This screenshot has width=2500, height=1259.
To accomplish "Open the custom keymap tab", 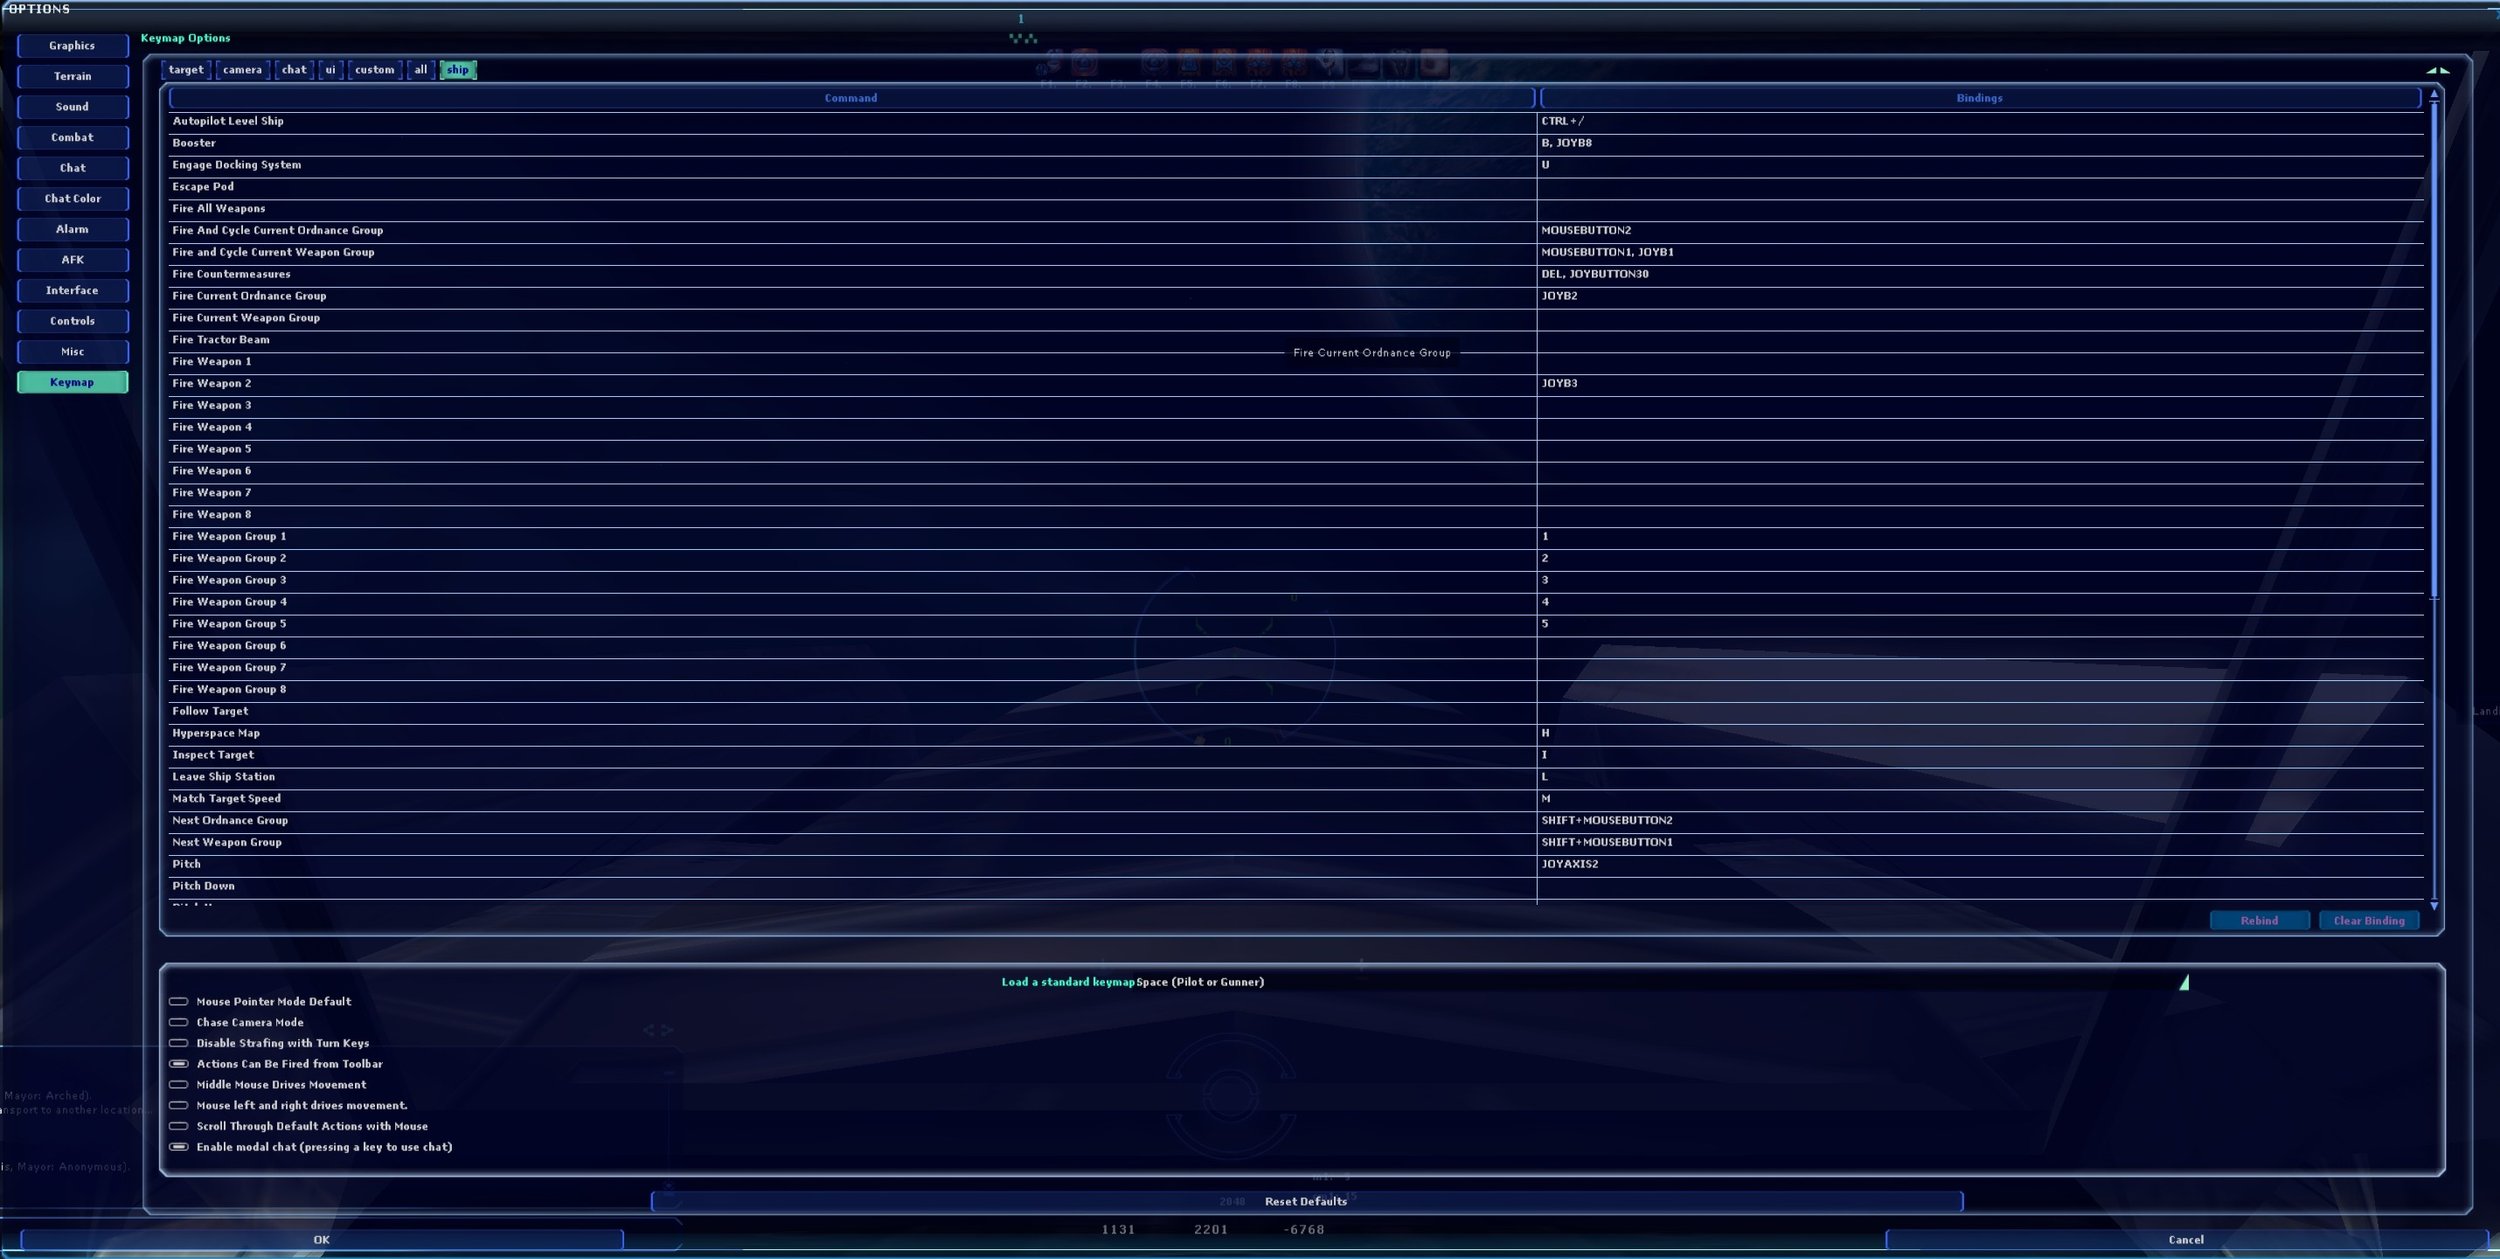I will [374, 70].
